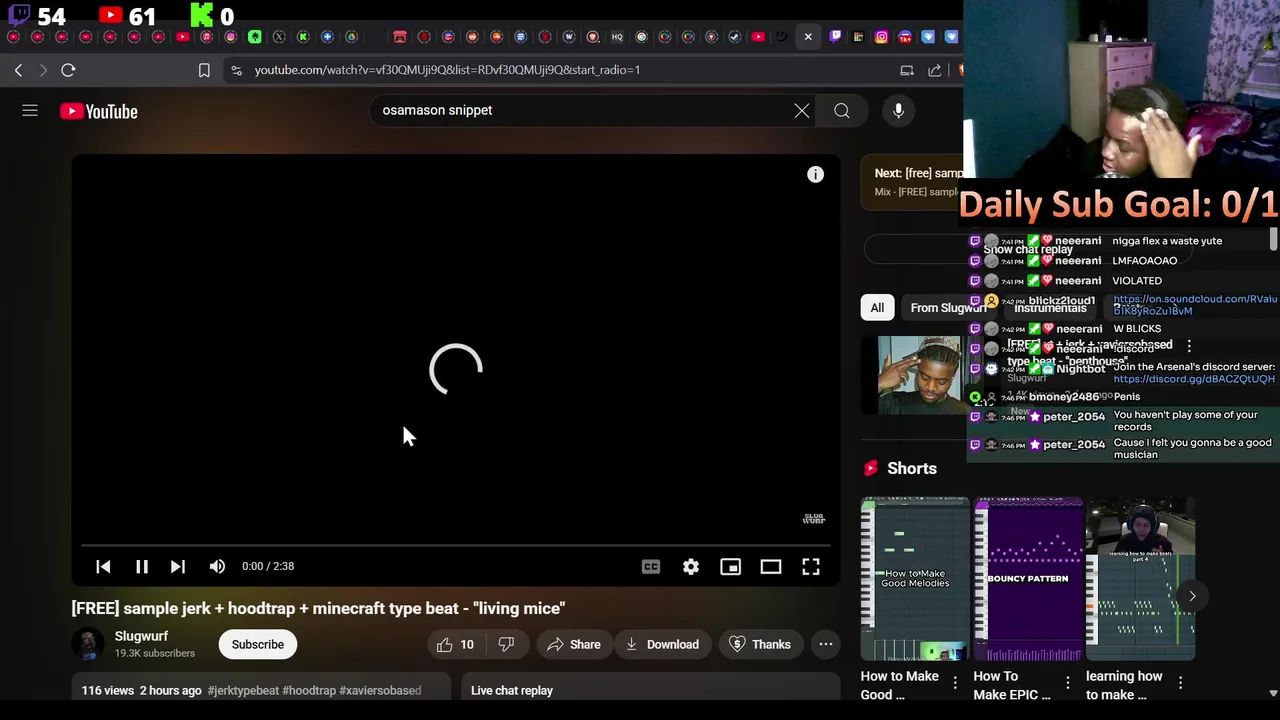
Task: Share the video
Action: pos(573,644)
